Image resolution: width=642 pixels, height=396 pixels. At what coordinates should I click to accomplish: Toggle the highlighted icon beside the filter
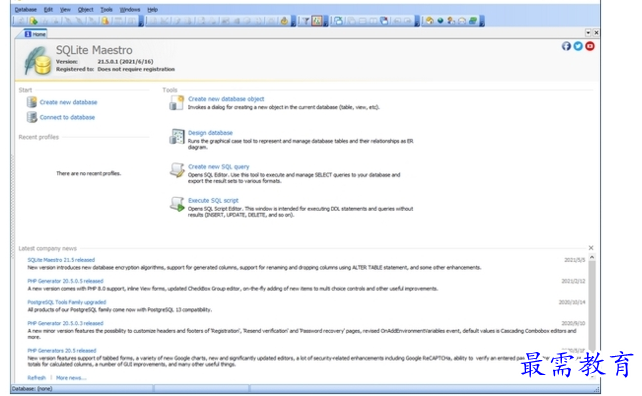click(x=316, y=21)
